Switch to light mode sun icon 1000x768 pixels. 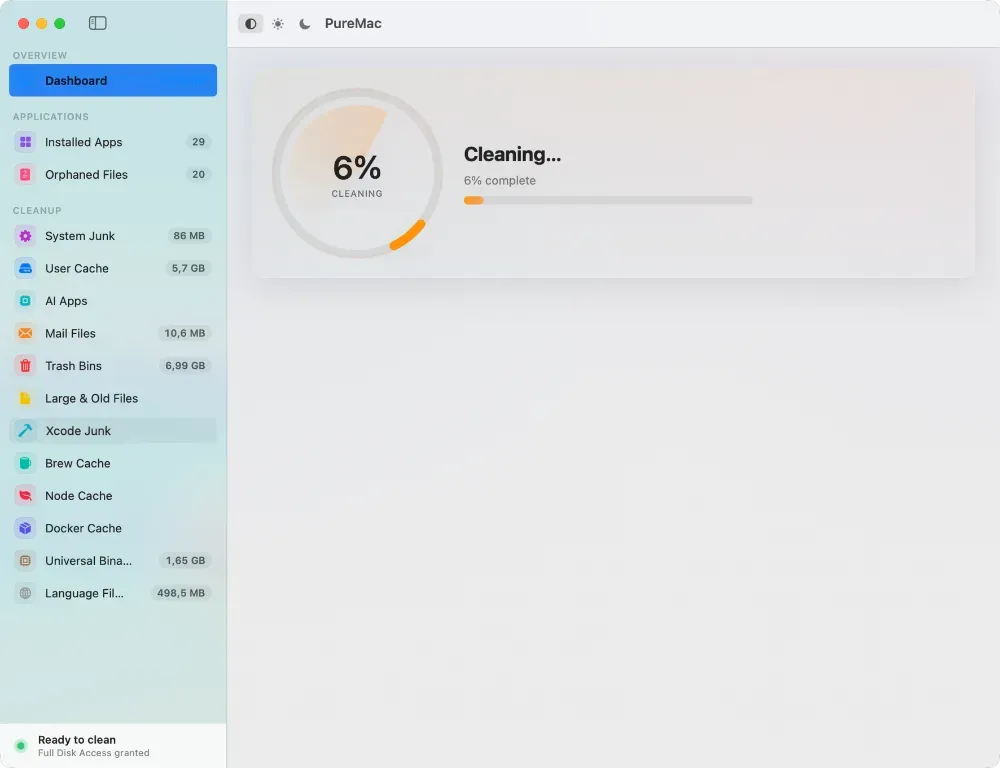click(x=278, y=24)
